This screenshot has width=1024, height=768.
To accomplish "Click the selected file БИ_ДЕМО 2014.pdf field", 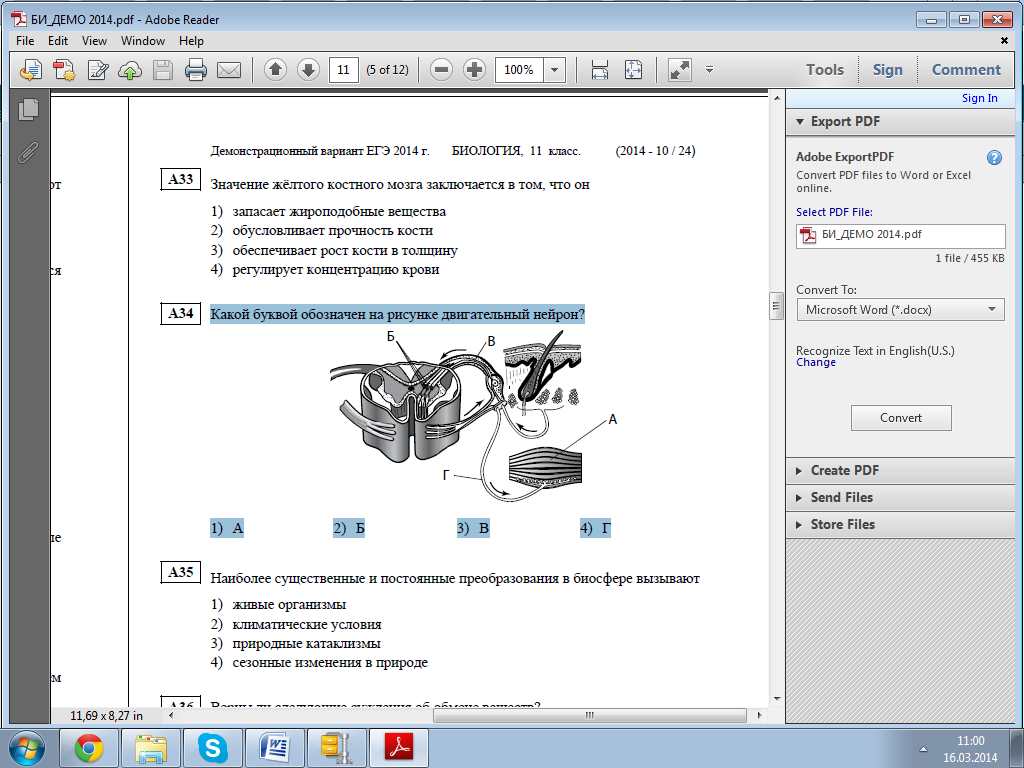I will 901,236.
